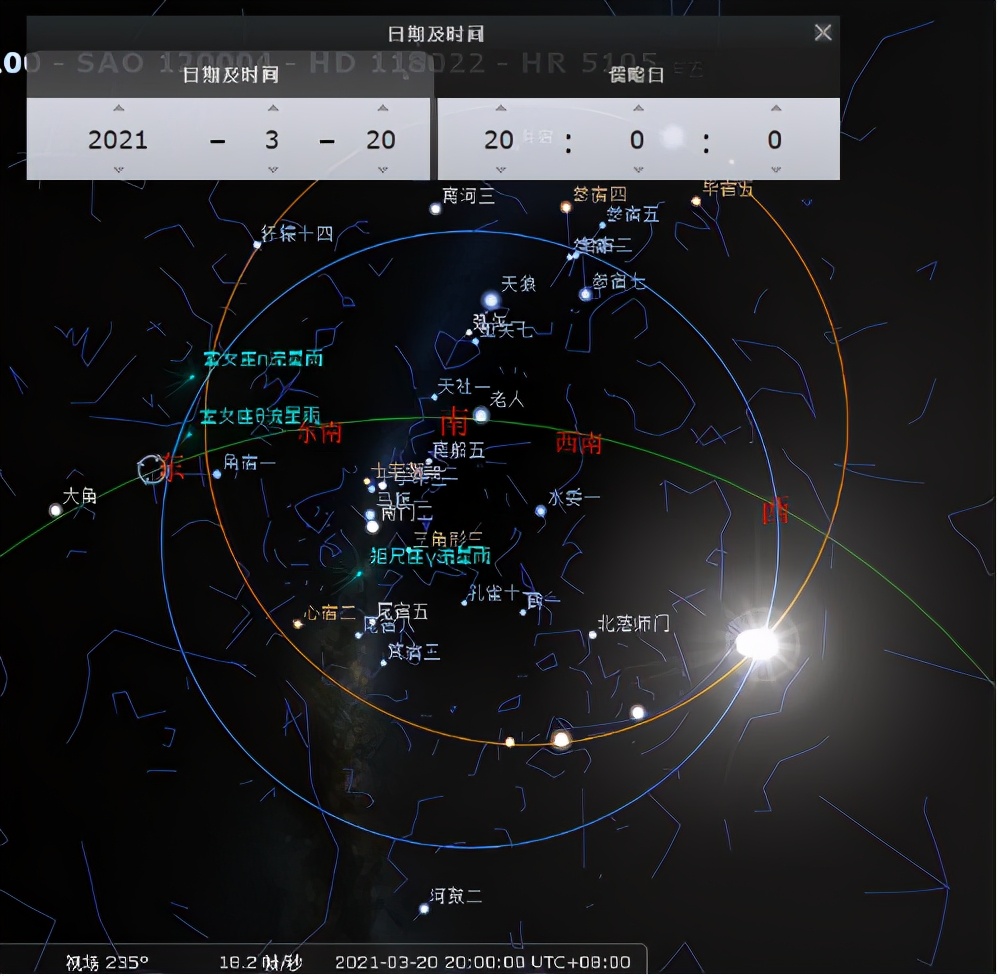Select the 室女座η流星雨 meteor shower label
Image resolution: width=998 pixels, height=976 pixels.
click(264, 358)
